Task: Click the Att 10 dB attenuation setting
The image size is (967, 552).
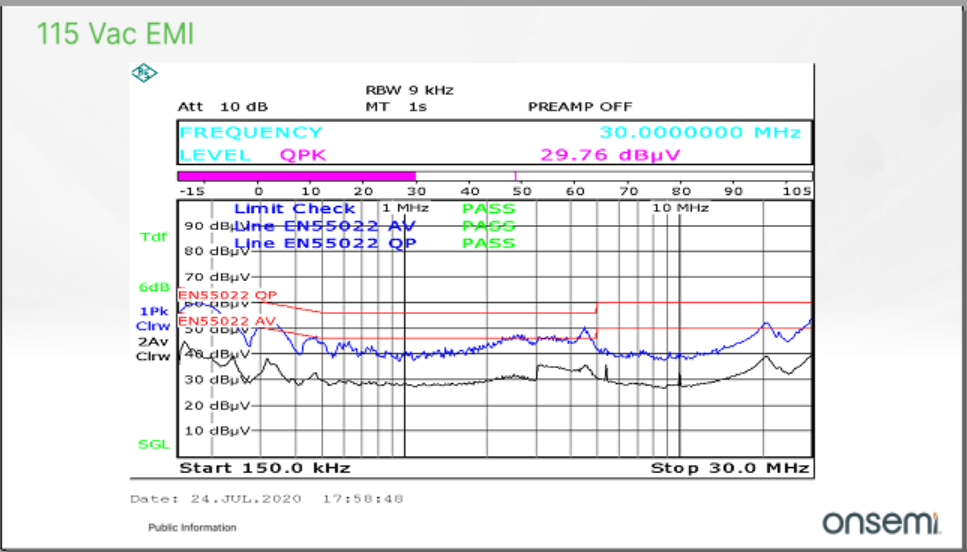Action: coord(222,106)
